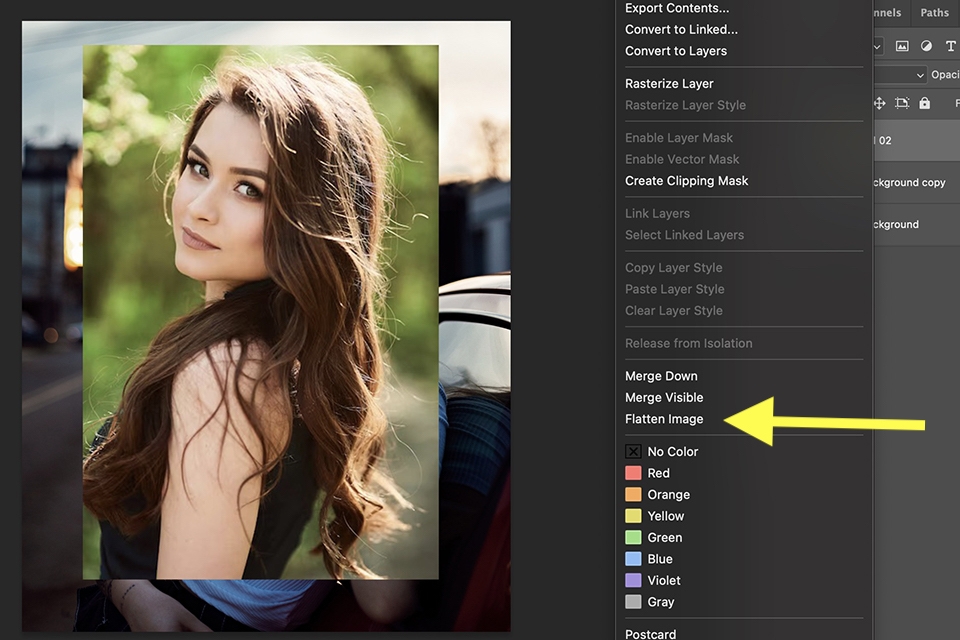
Task: Click the Lock position icon
Action: (879, 103)
